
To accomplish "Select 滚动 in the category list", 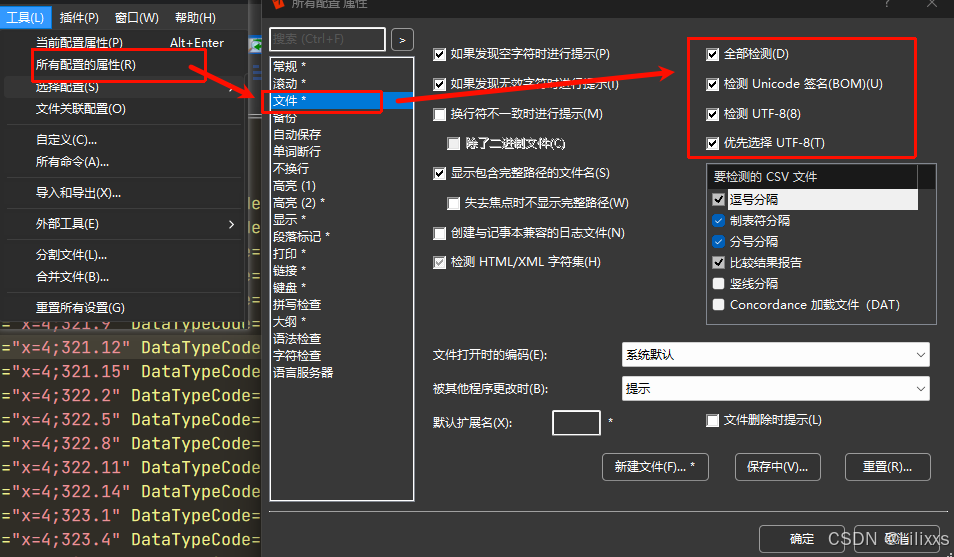I will pos(342,83).
